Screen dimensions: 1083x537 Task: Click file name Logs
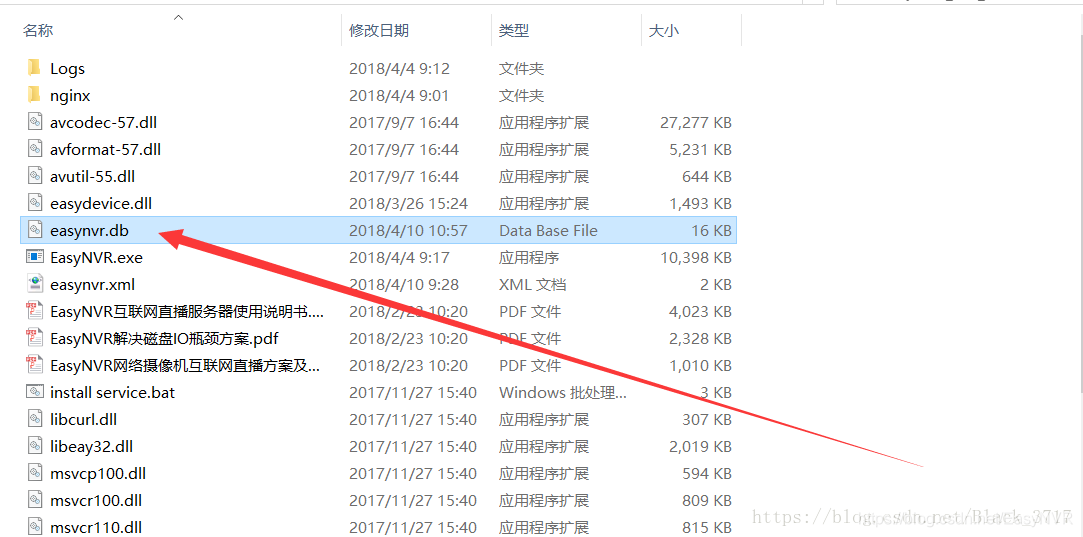[68, 68]
